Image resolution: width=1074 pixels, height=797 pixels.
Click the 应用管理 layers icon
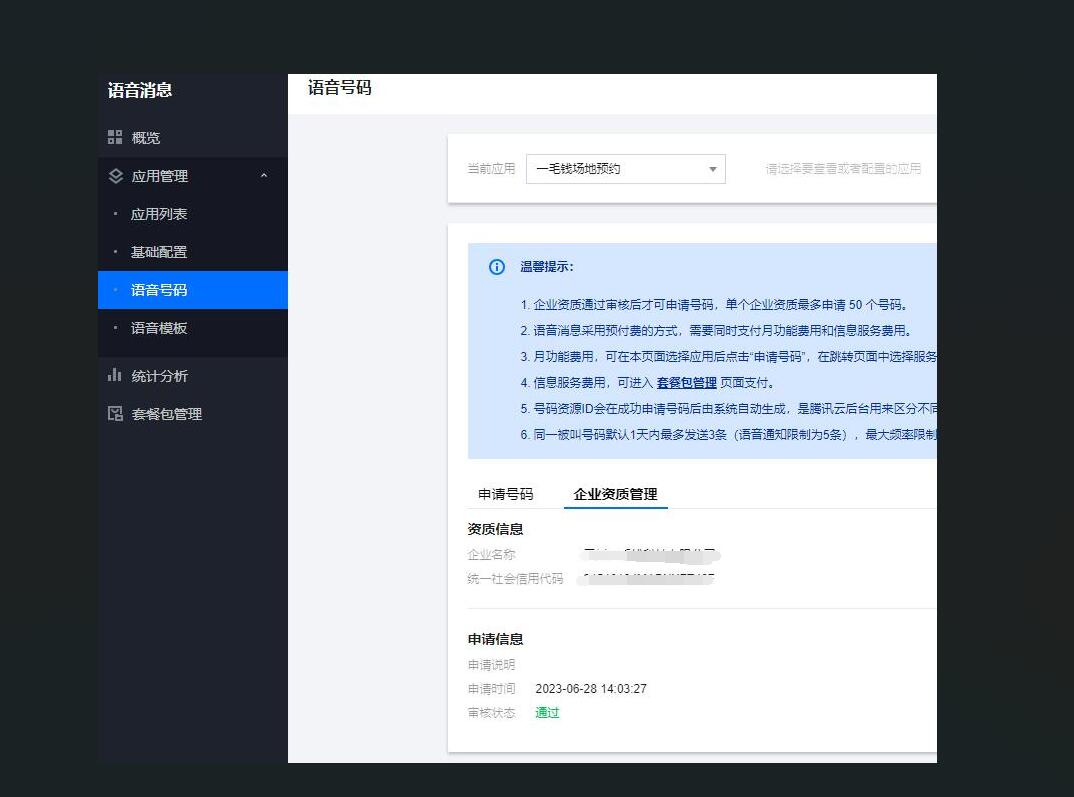pos(116,176)
